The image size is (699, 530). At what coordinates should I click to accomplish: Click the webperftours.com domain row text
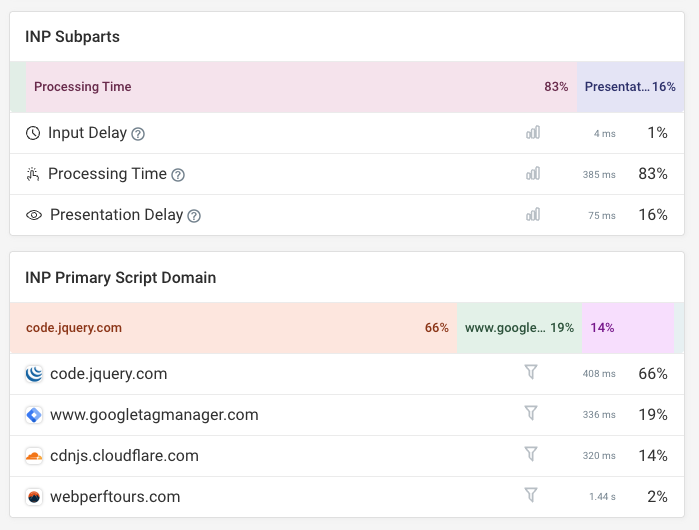[x=115, y=497]
